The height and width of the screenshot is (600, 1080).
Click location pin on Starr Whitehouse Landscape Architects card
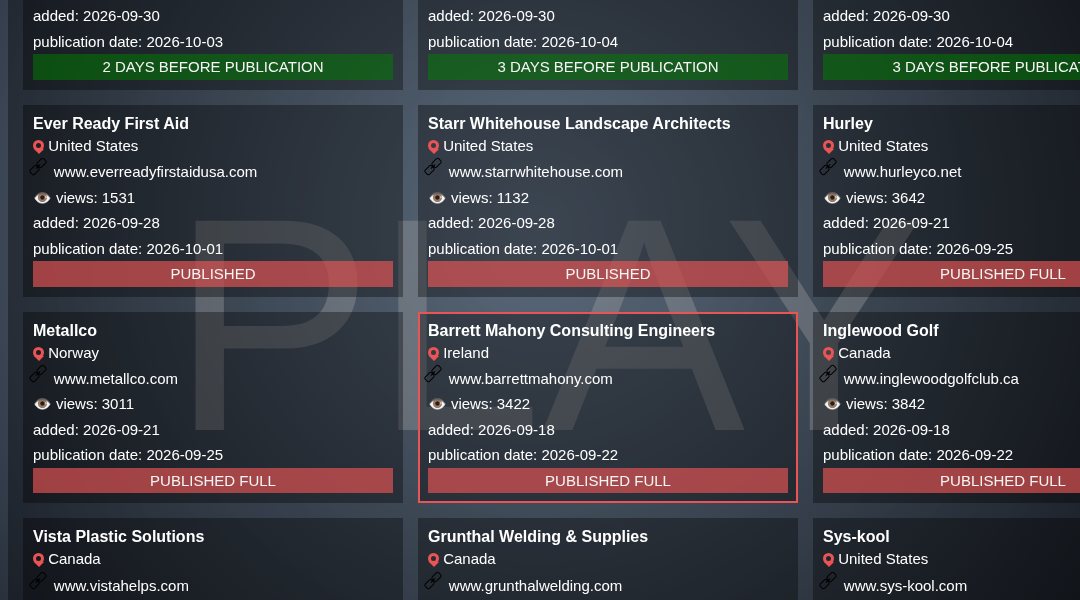433,147
